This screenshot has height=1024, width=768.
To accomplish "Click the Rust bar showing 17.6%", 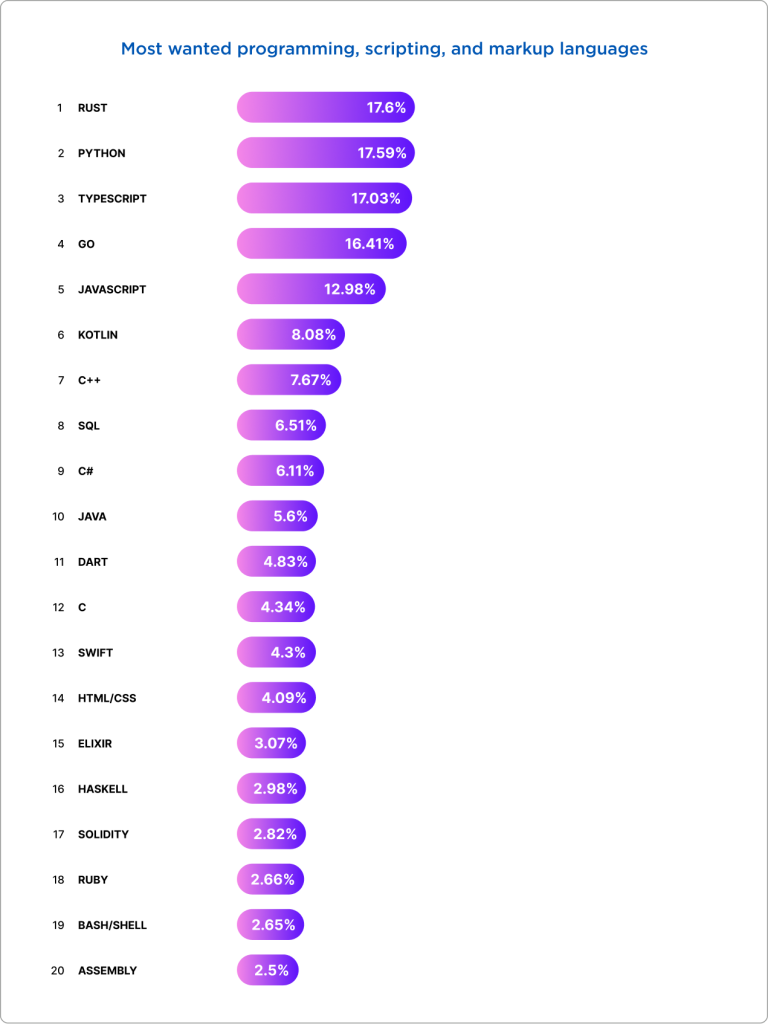I will coord(325,108).
